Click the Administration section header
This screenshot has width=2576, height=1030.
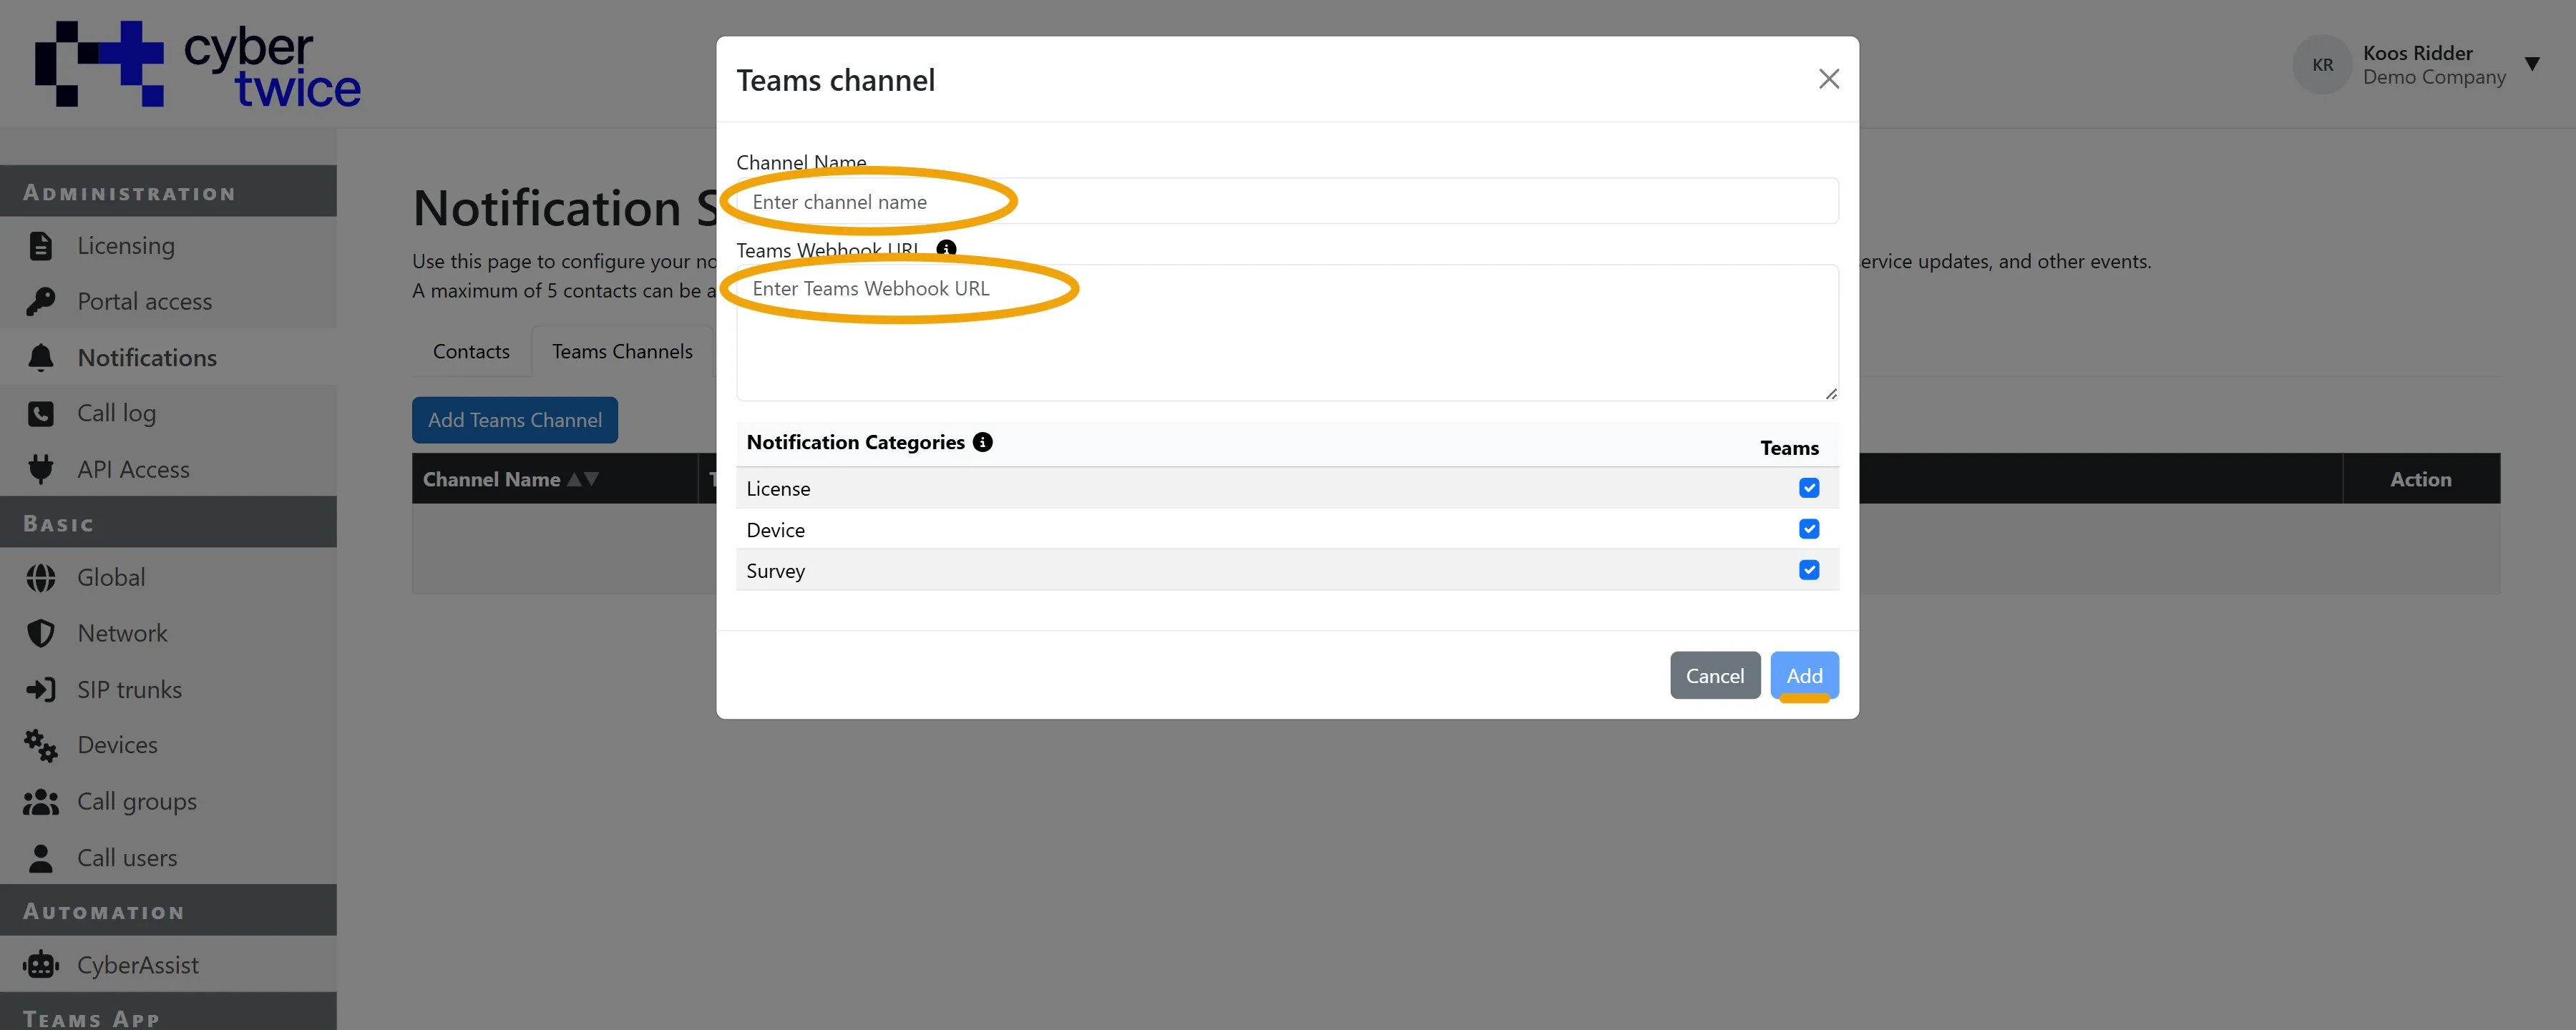click(168, 192)
